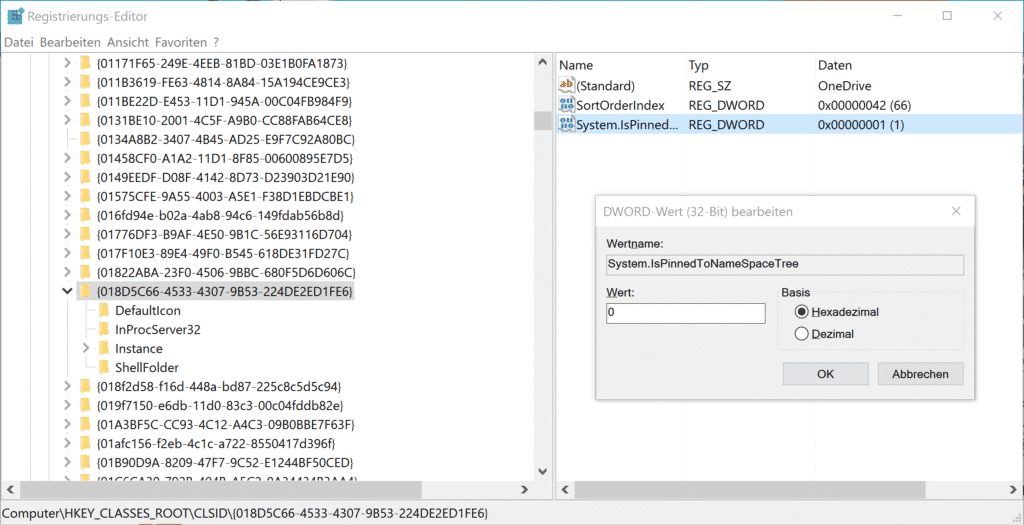
Task: Click folder icon of {018f2d58-f16d-448a-bd87-225c8c5d5c94}
Action: [85, 386]
